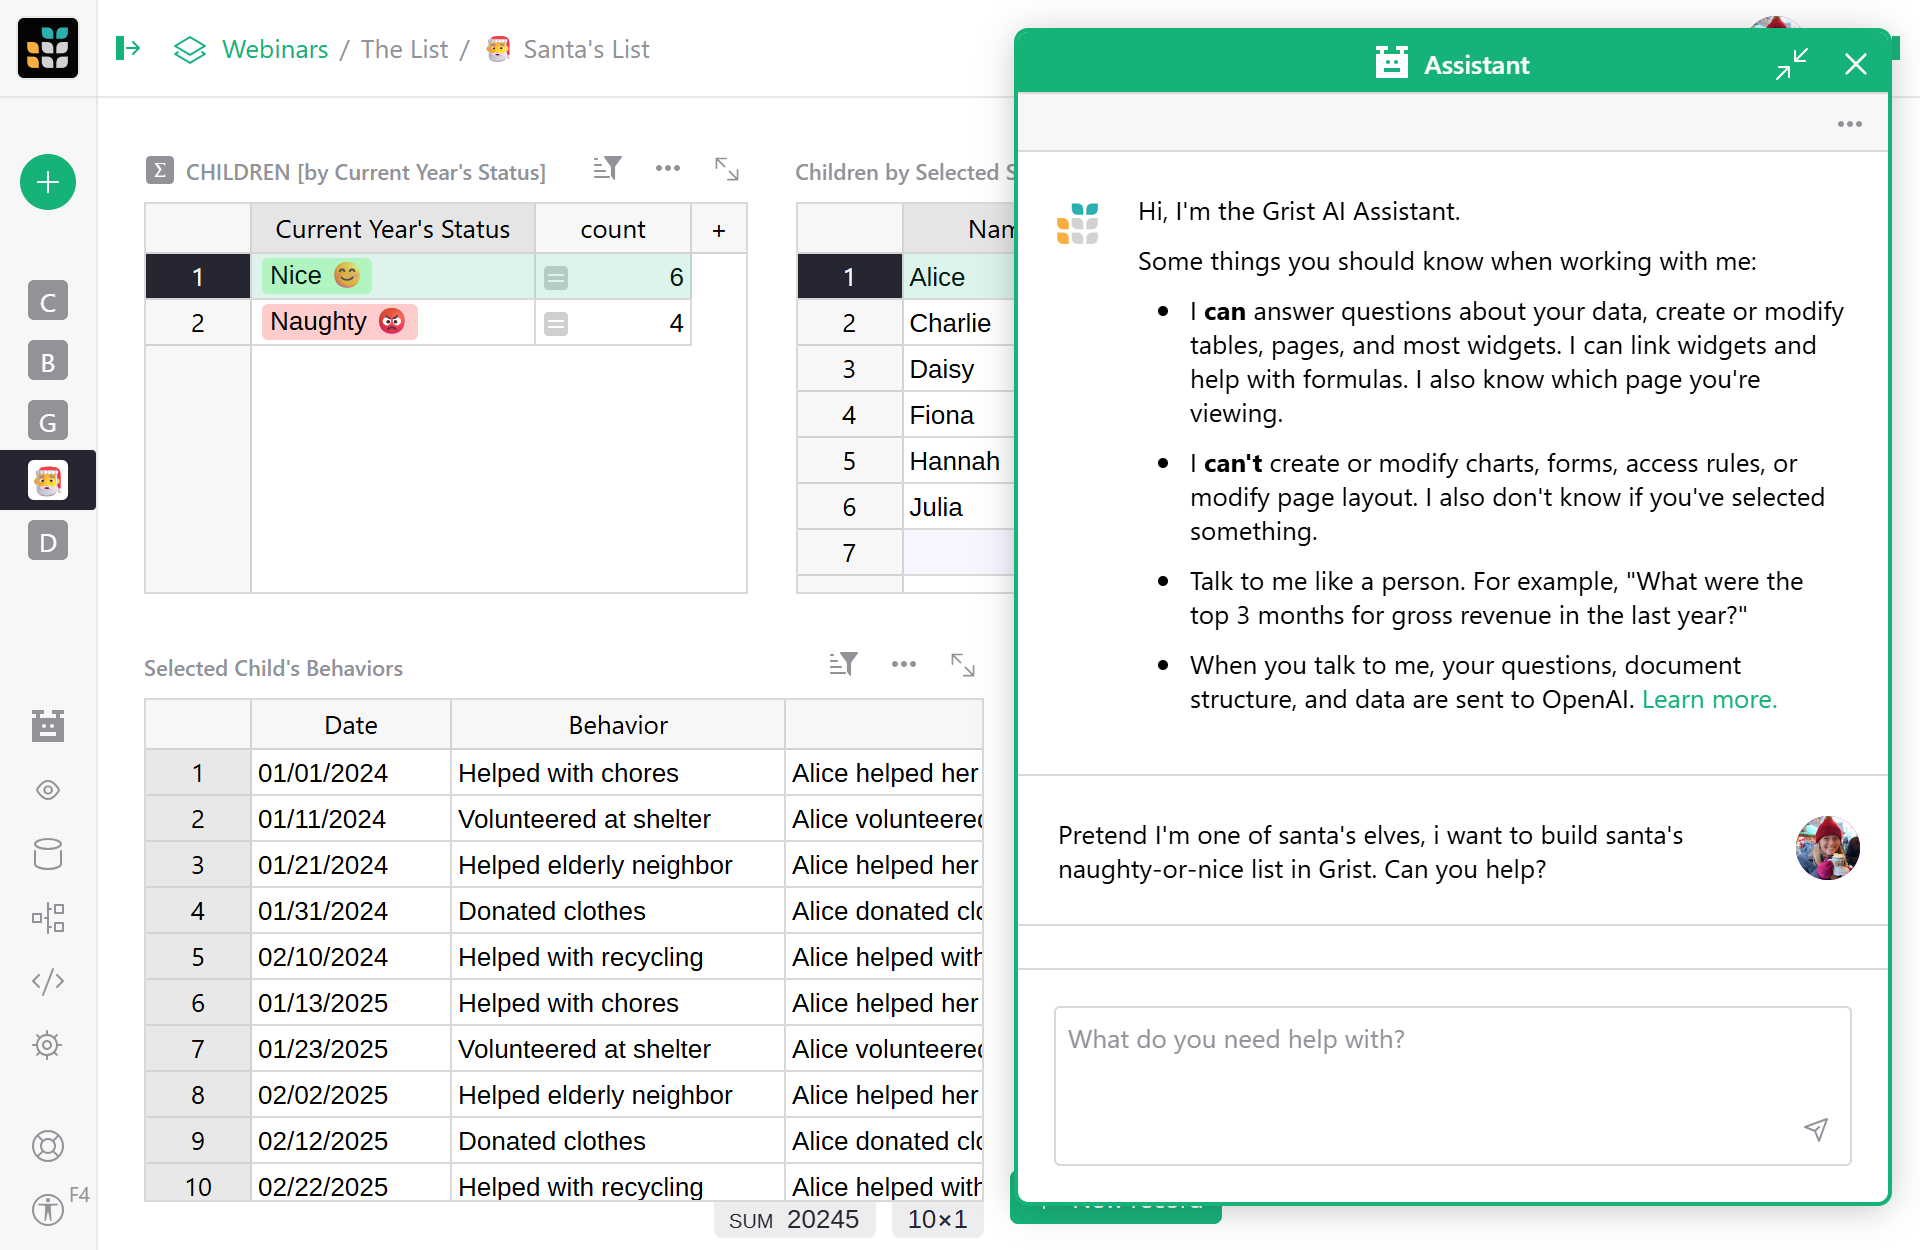Open Document History tree icon
1920x1250 pixels.
[x=47, y=918]
